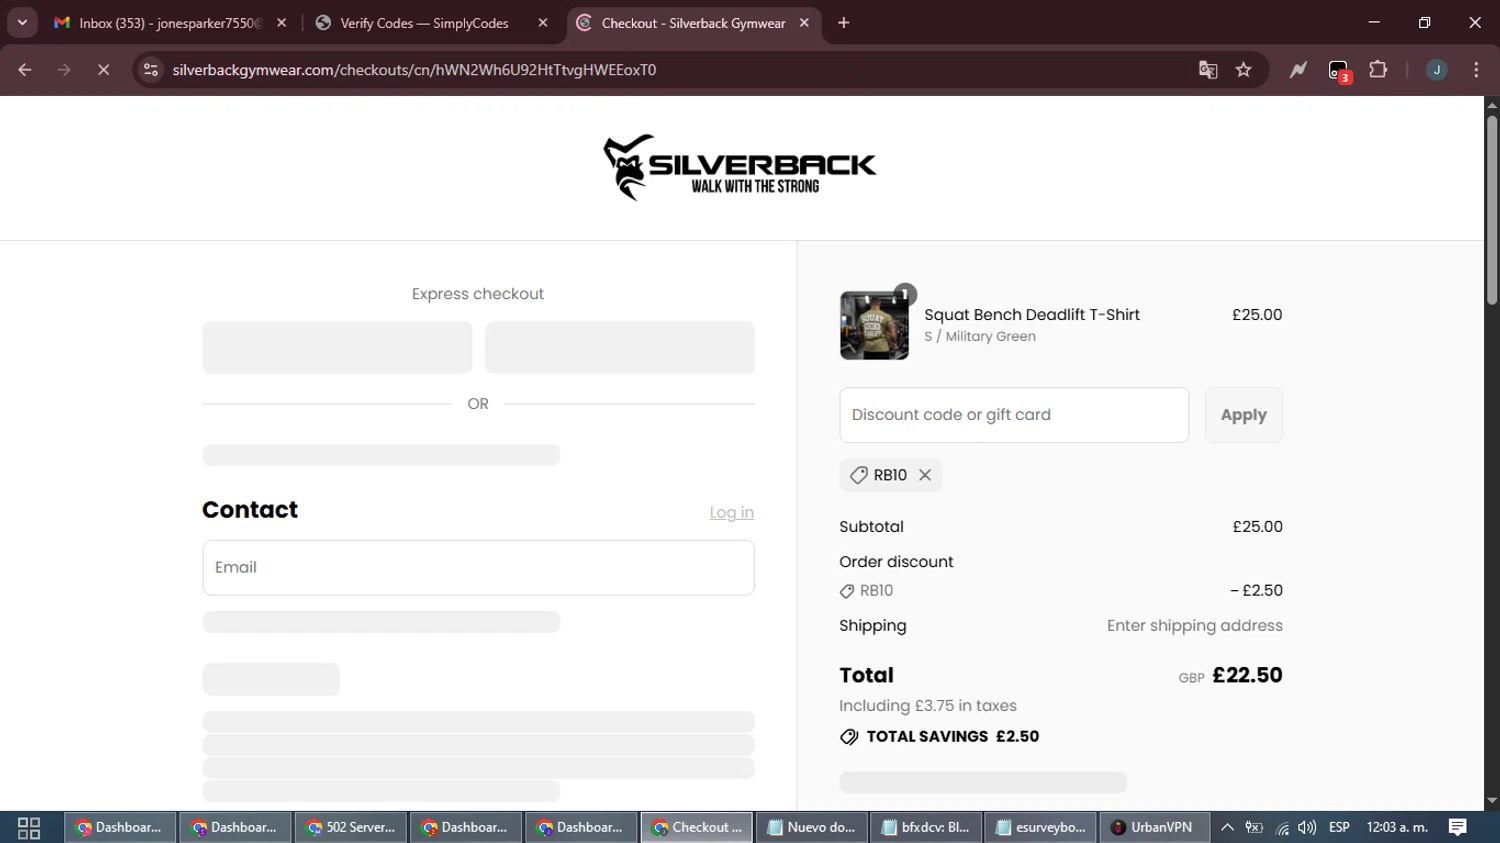Click the RB10 tag icon chip
This screenshot has height=843, width=1500.
coord(890,475)
